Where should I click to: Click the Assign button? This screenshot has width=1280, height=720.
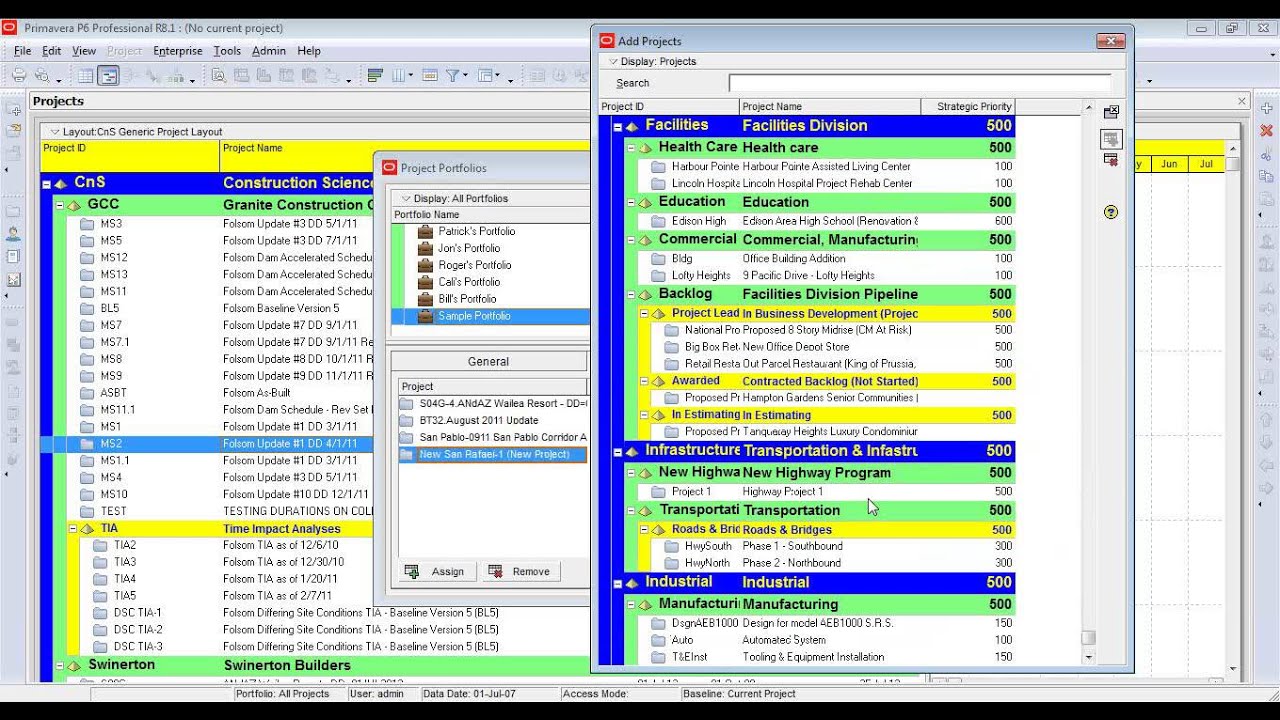[x=436, y=572]
